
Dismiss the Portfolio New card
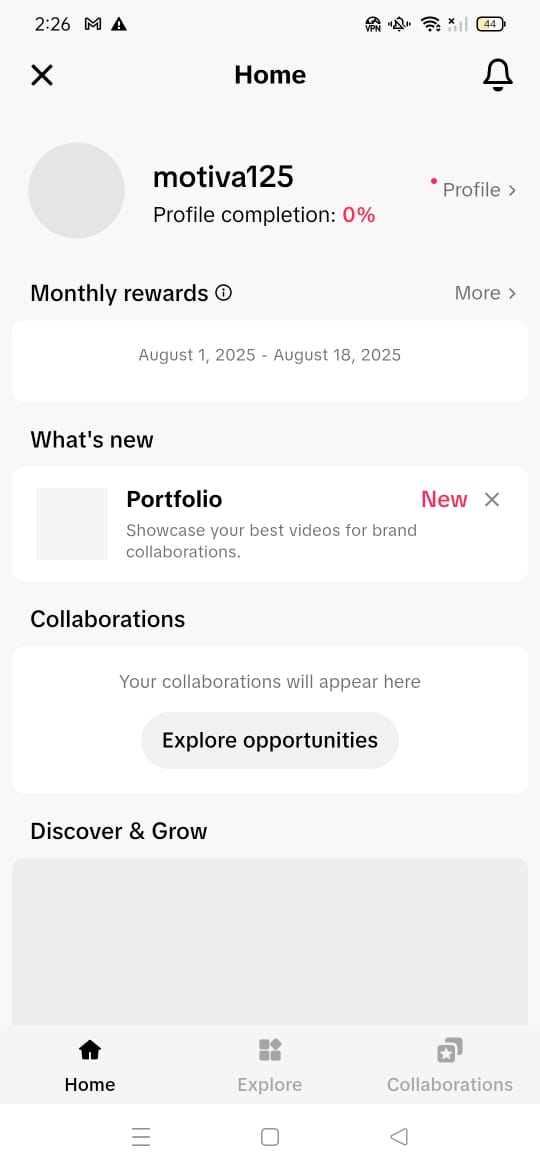point(492,499)
